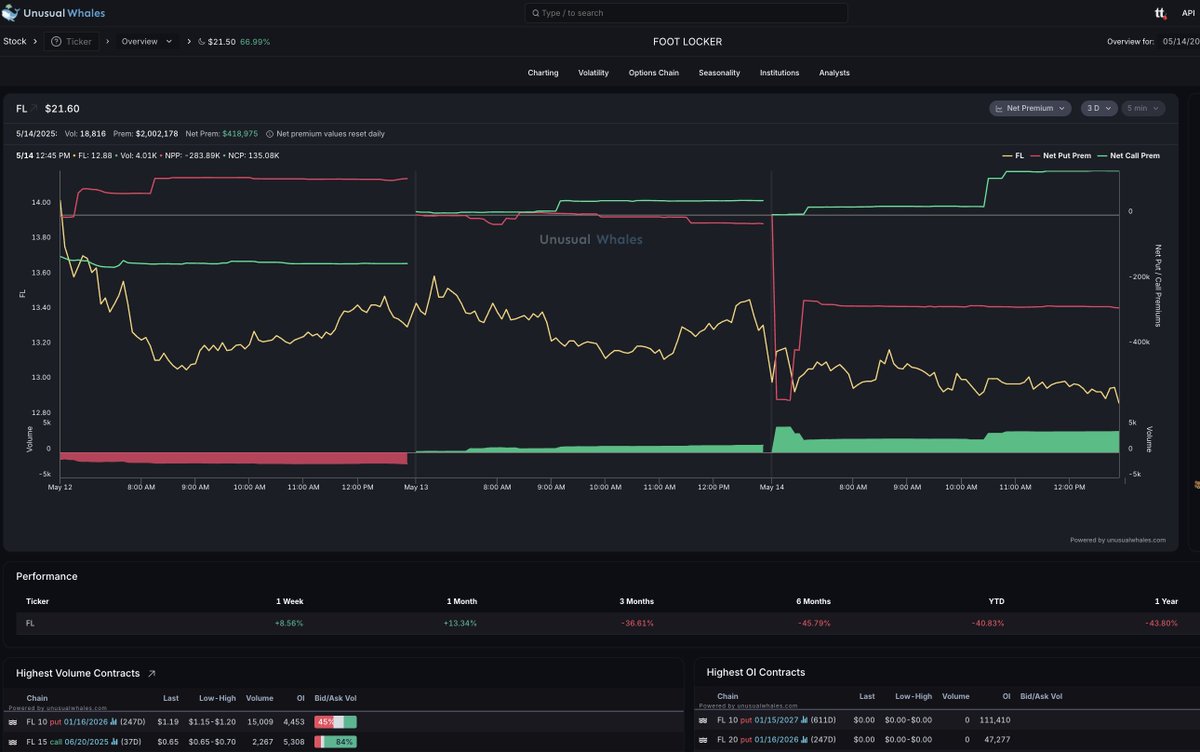Click the Ticker selector field
This screenshot has width=1200, height=752.
[71, 42]
